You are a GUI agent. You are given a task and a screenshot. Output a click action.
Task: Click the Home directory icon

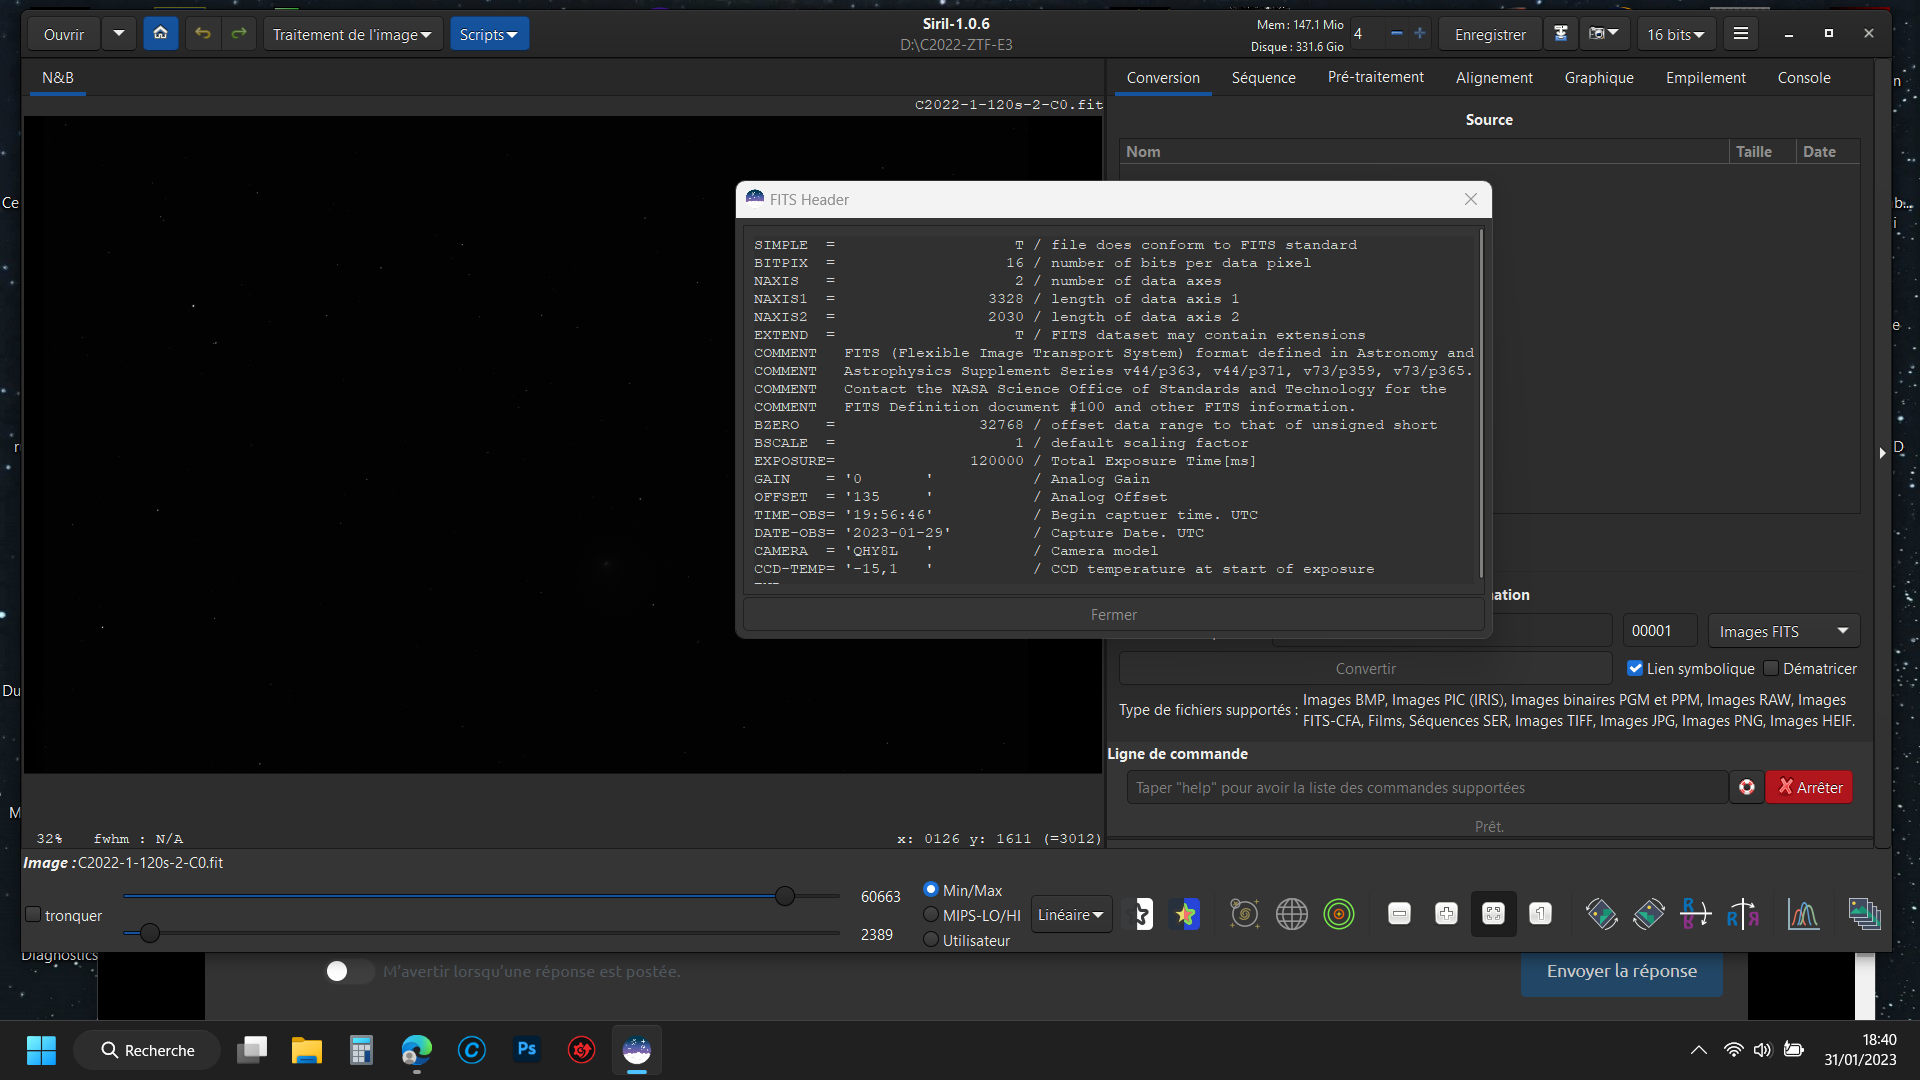160,34
